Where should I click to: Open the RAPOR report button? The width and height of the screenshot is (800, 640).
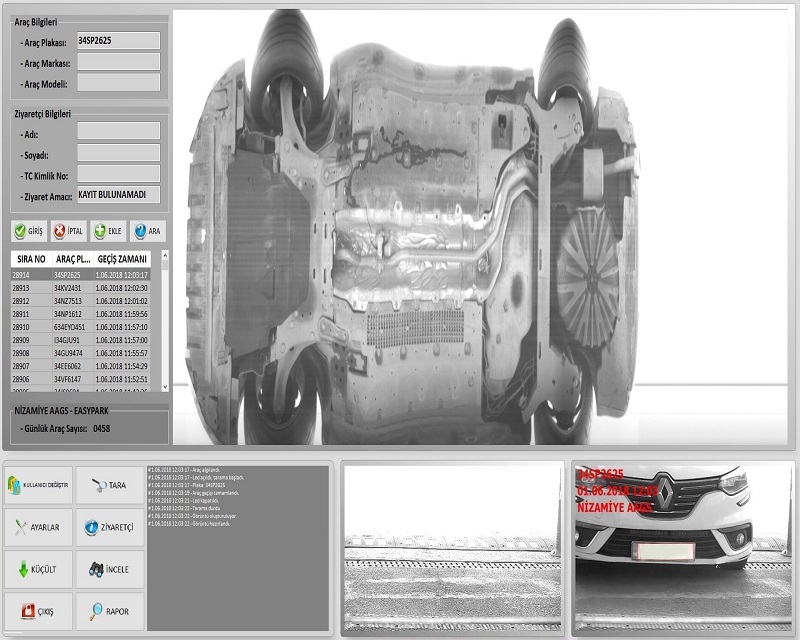point(109,610)
